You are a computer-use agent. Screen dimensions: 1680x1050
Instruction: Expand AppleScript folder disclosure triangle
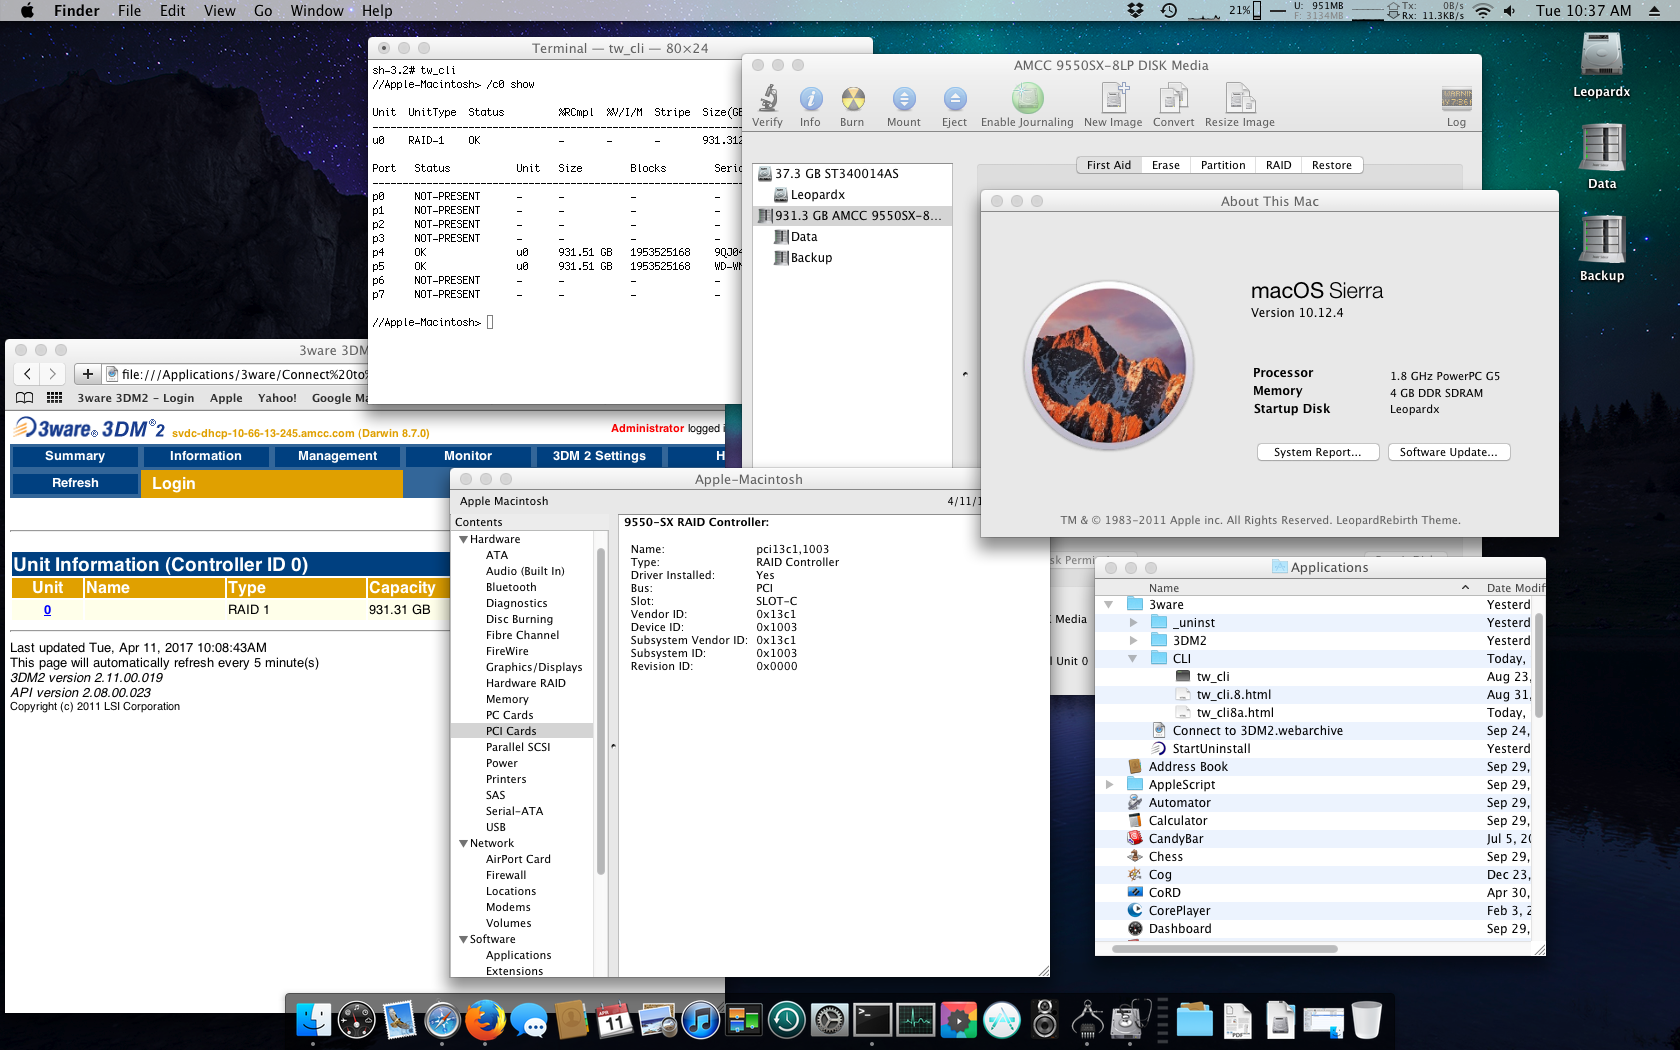click(x=1108, y=785)
